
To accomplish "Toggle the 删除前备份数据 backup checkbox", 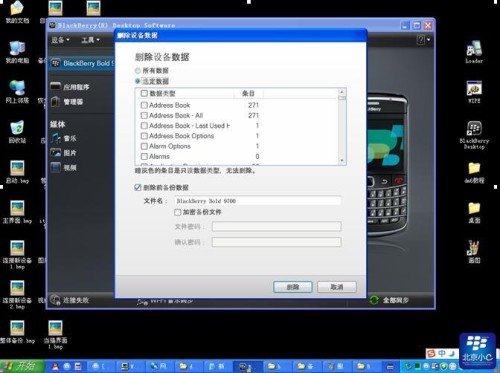I will pos(138,187).
